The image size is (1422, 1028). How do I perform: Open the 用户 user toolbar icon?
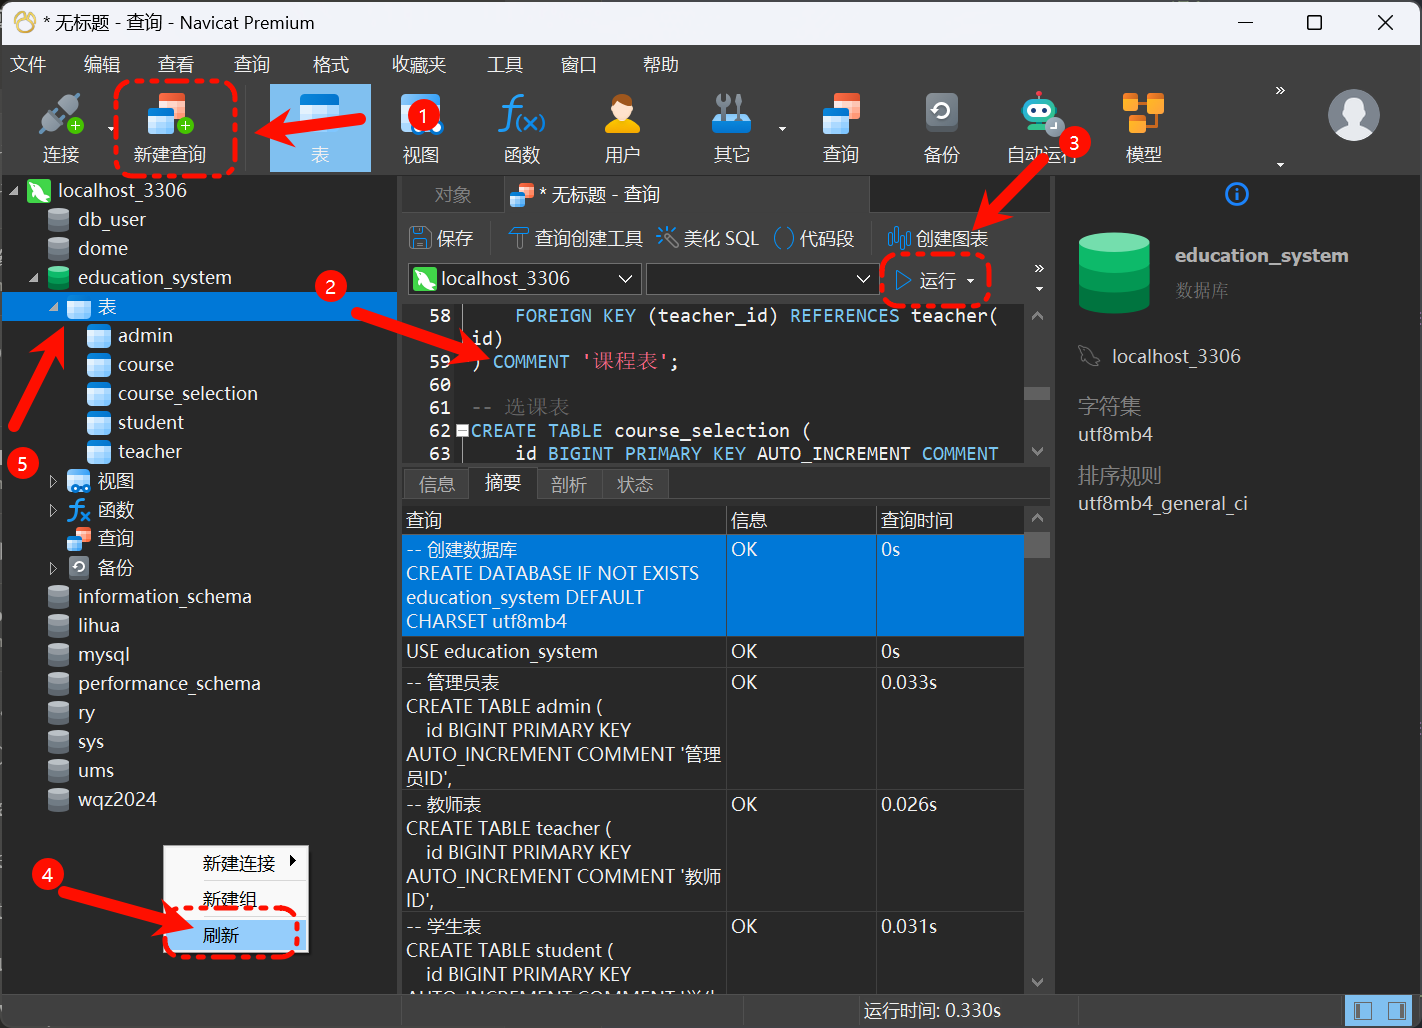click(x=622, y=128)
